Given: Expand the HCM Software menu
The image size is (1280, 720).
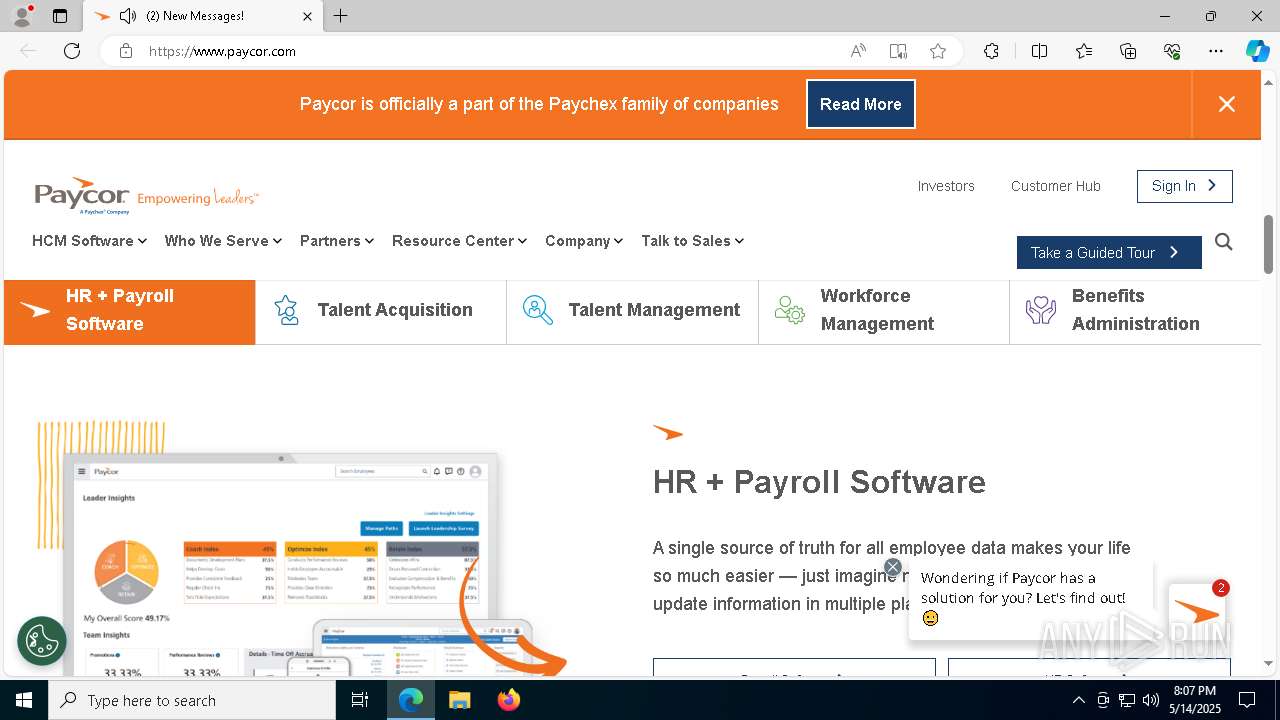Looking at the screenshot, I should click(x=89, y=241).
